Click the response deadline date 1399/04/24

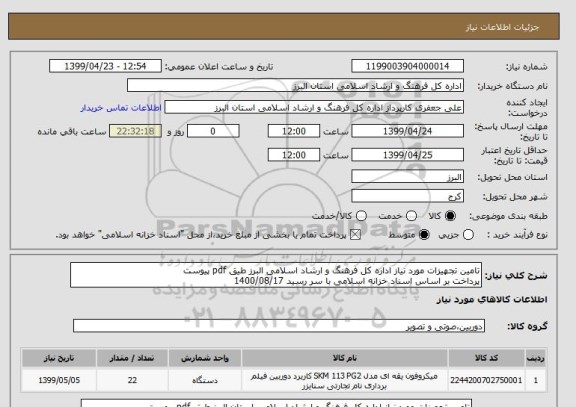407,131
